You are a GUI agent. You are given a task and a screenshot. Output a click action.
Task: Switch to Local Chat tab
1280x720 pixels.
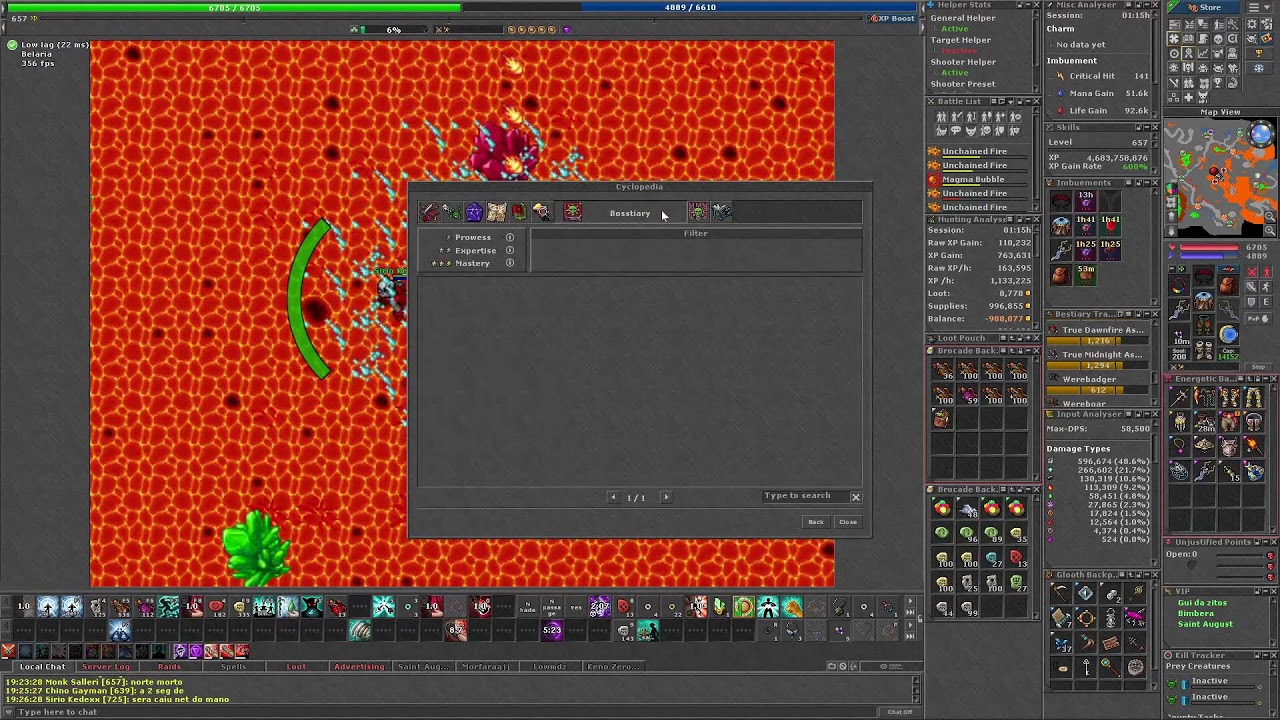pyautogui.click(x=42, y=667)
